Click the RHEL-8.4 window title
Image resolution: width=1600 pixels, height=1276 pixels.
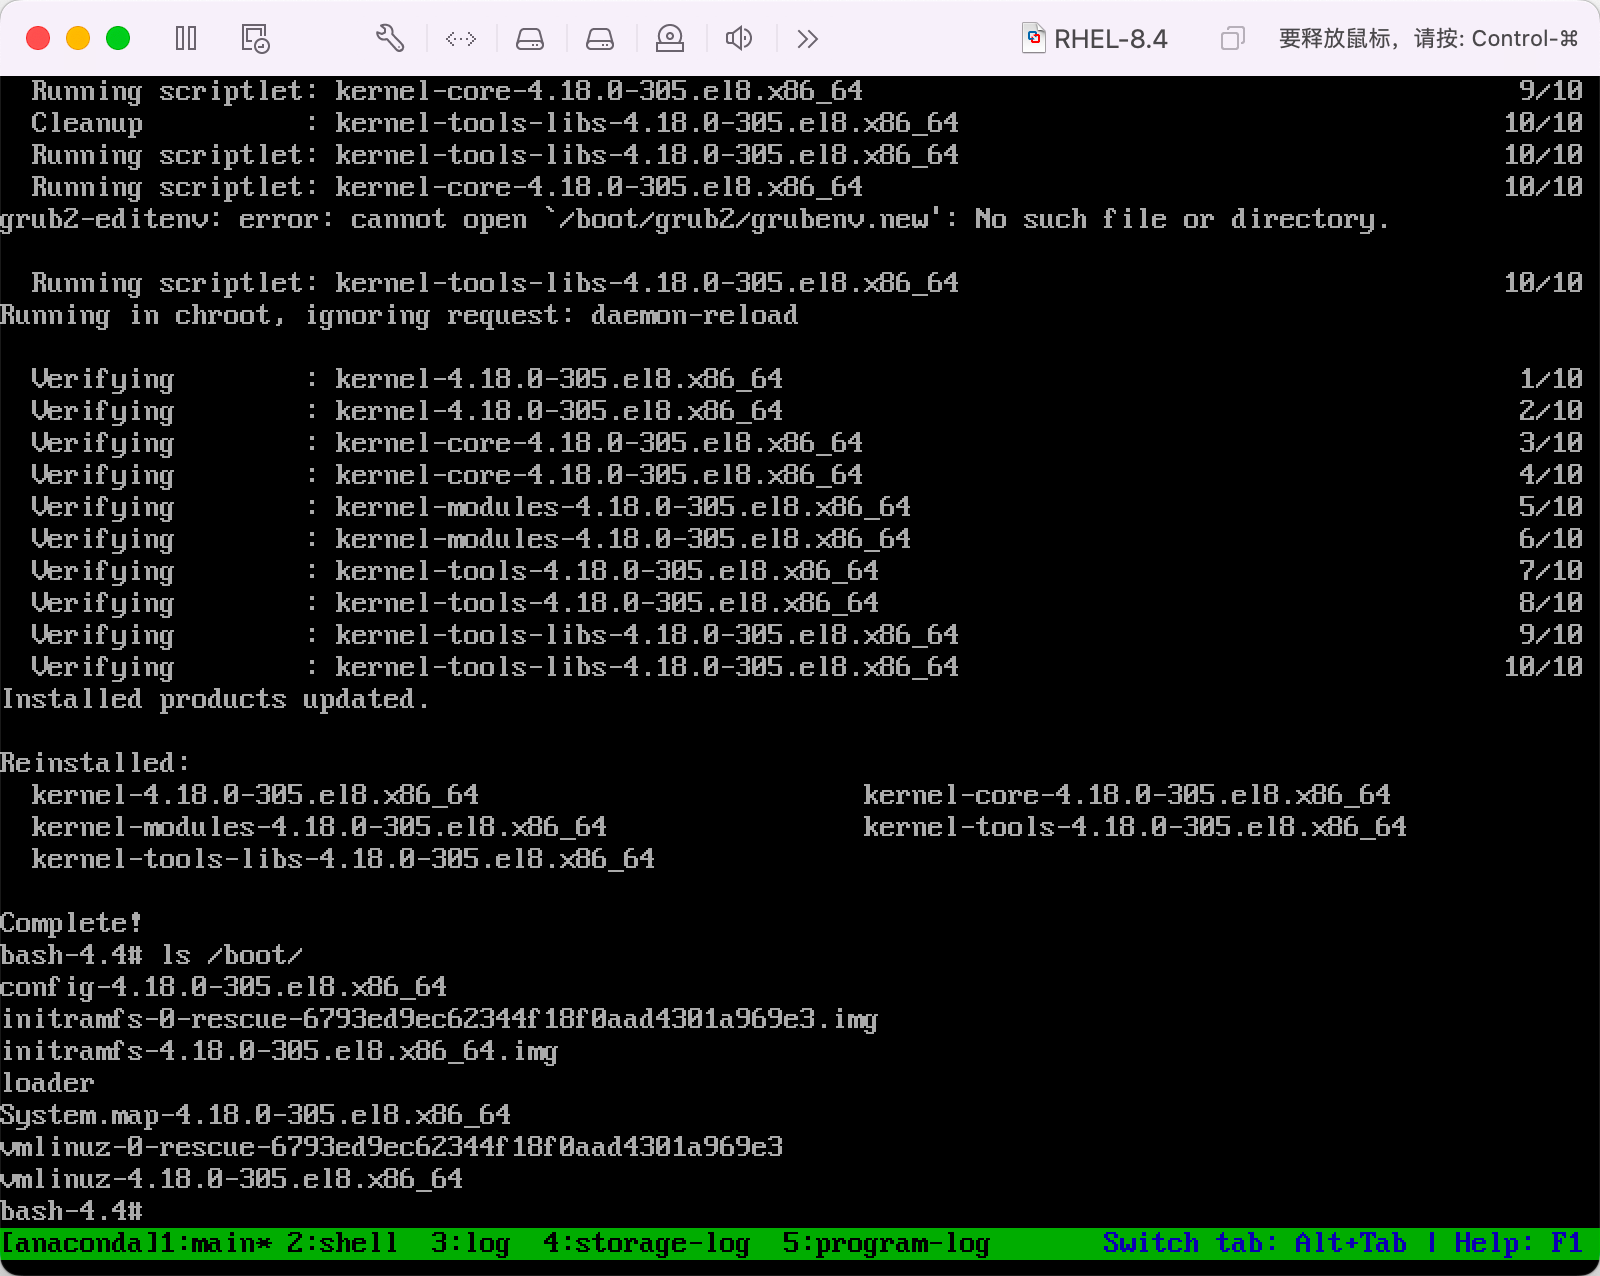click(x=1110, y=39)
